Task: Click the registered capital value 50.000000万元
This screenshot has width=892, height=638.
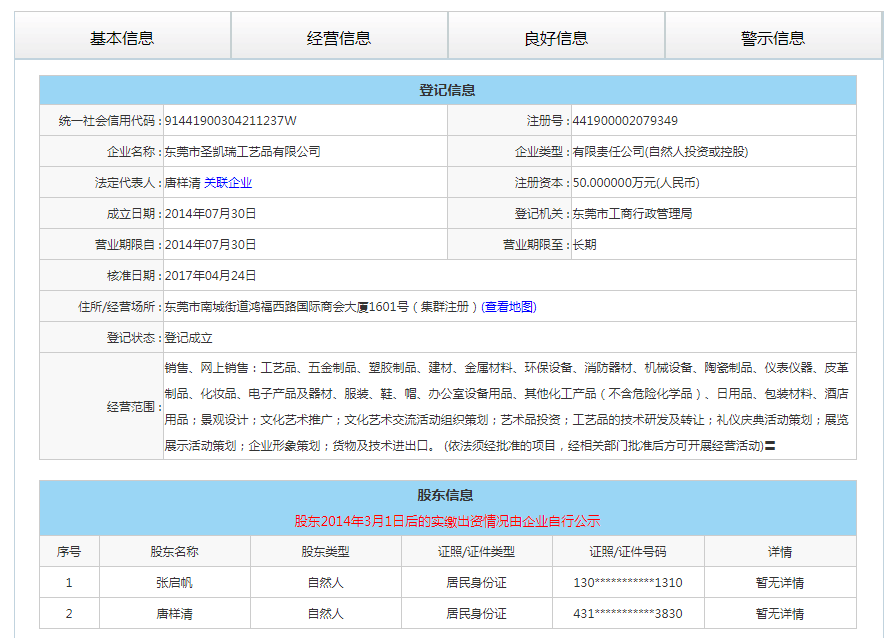Action: (x=636, y=183)
